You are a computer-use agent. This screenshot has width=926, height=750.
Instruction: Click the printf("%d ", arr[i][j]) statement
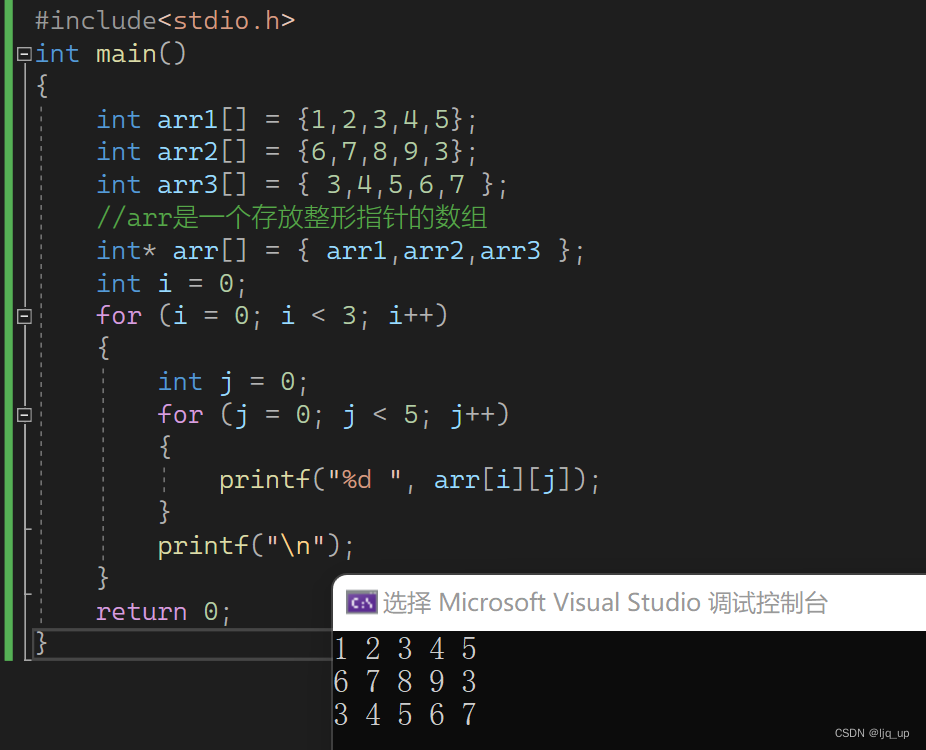point(409,480)
